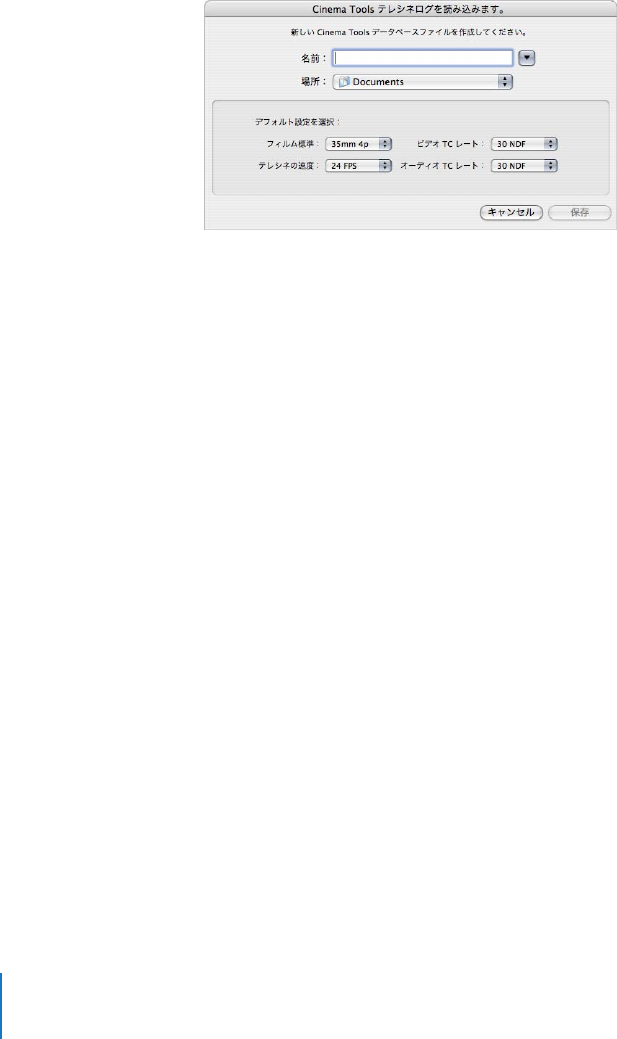617x1039 pixels.
Task: Click the Cinema Tools dialog title bar
Action: point(410,10)
